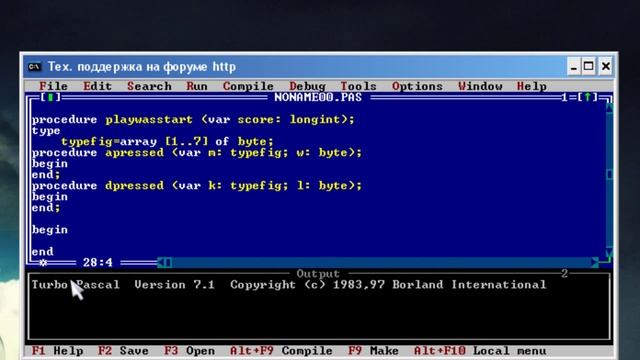Click the 'dpressed' procedure name
The height and width of the screenshot is (360, 640).
(x=134, y=185)
